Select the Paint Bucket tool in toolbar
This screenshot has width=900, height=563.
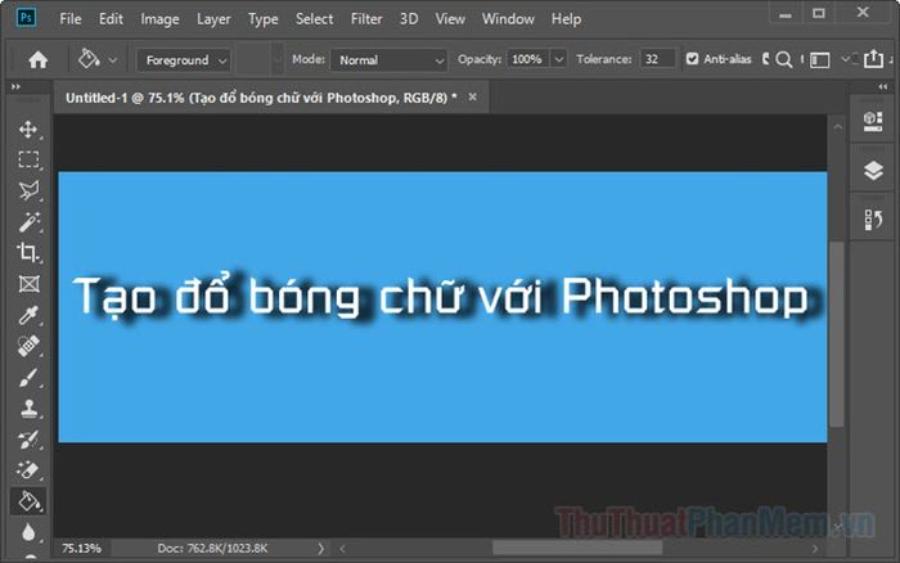click(x=28, y=501)
